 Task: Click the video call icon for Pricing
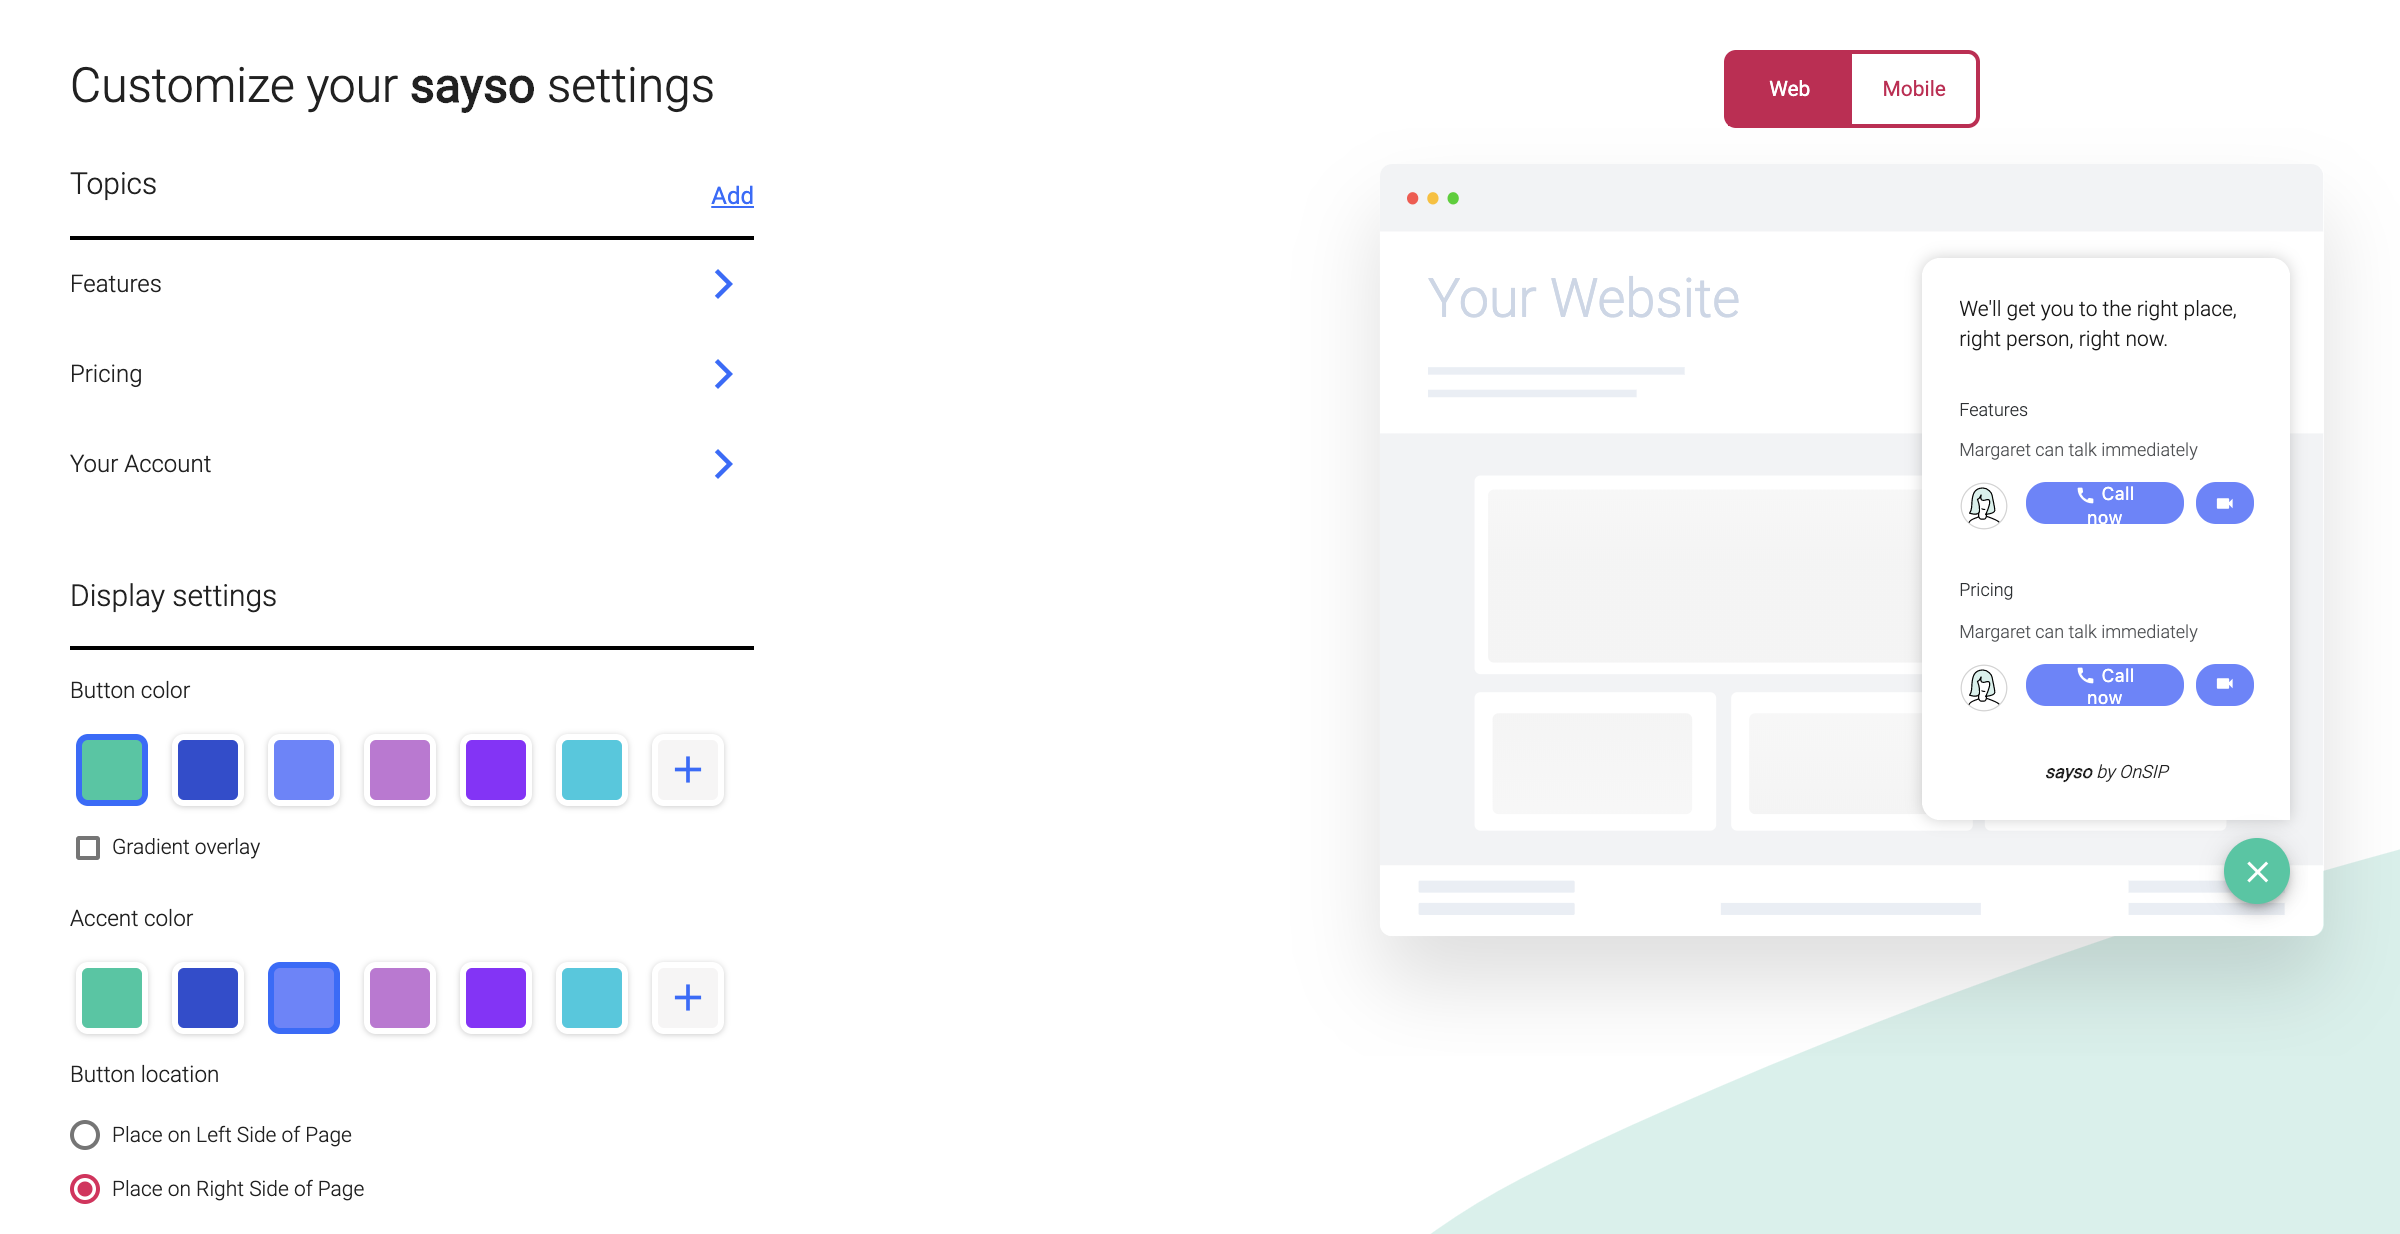tap(2222, 685)
